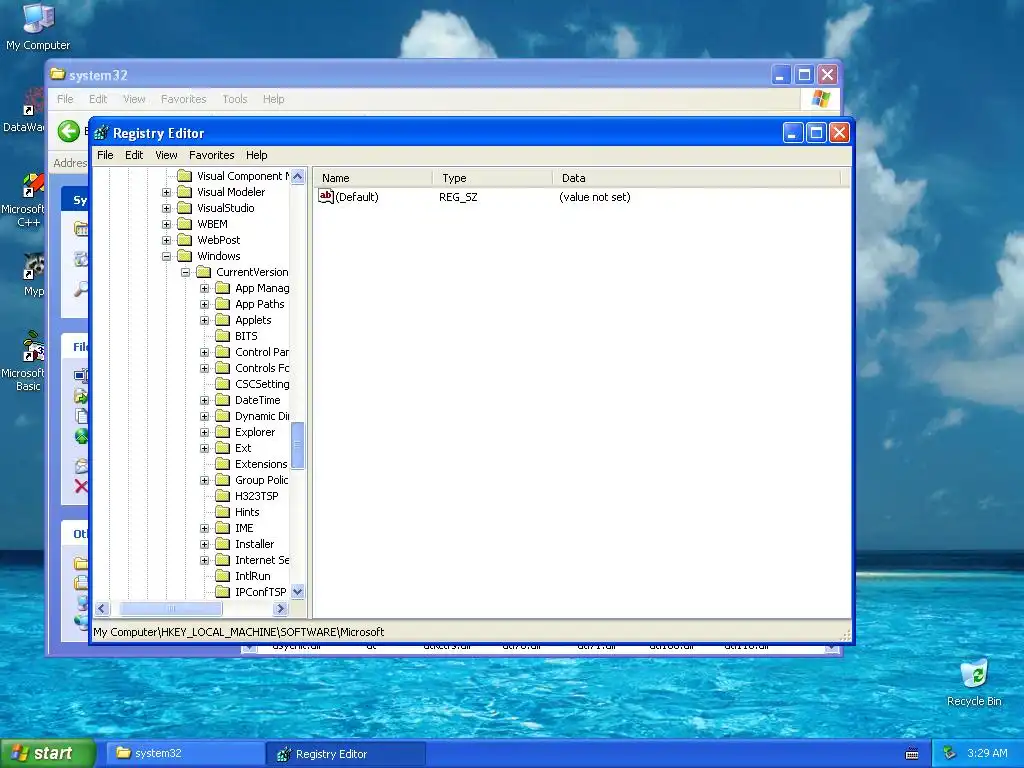Click the taskbar clock showing 3:29 AM
The height and width of the screenshot is (768, 1024).
987,753
